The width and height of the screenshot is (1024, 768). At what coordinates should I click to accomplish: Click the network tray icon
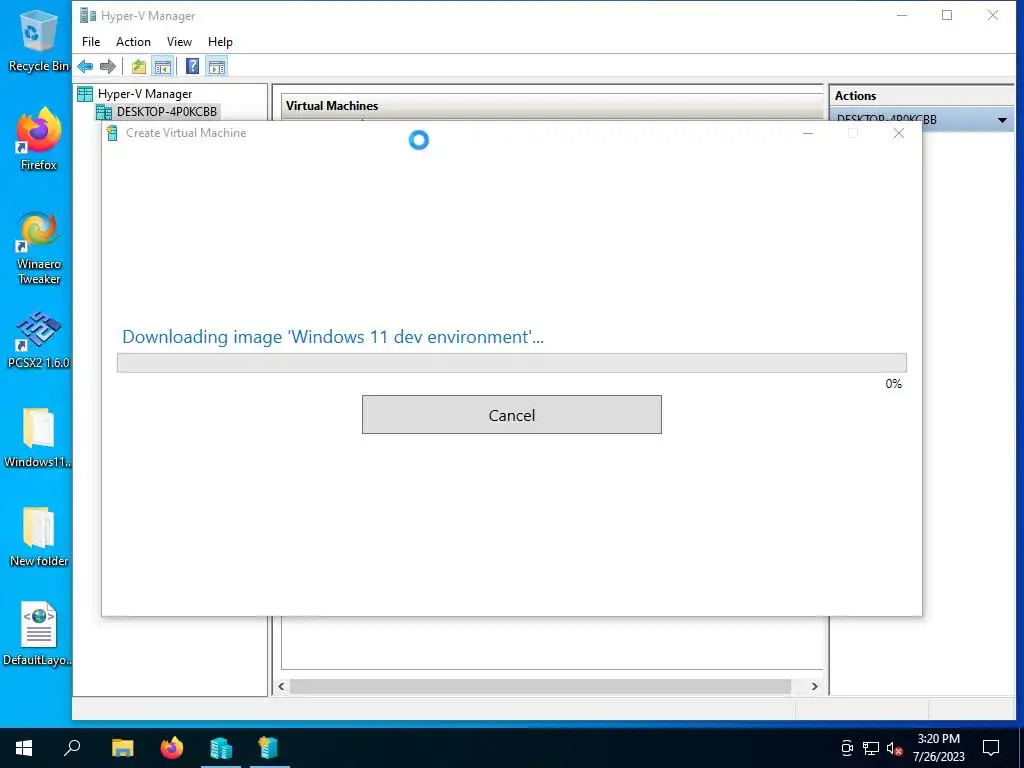point(871,748)
